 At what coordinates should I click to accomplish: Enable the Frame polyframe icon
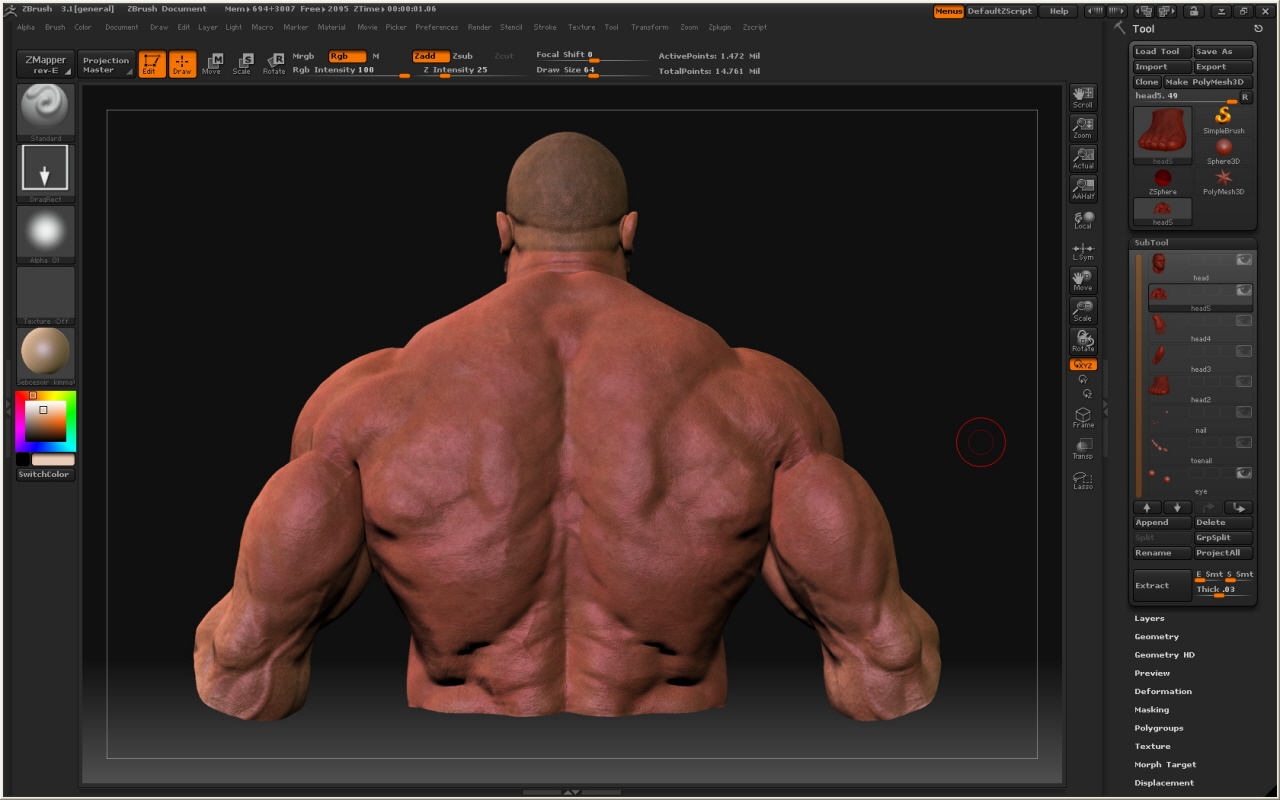tap(1083, 417)
